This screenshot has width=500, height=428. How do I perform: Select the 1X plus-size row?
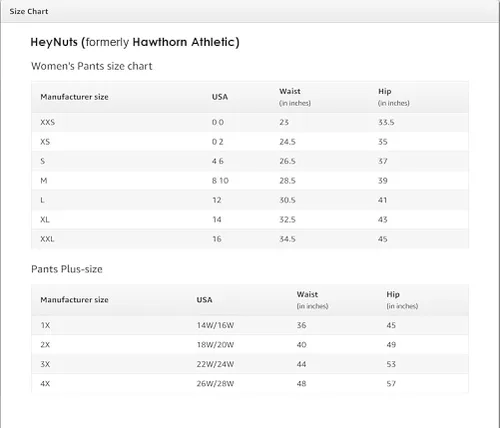tap(250, 325)
